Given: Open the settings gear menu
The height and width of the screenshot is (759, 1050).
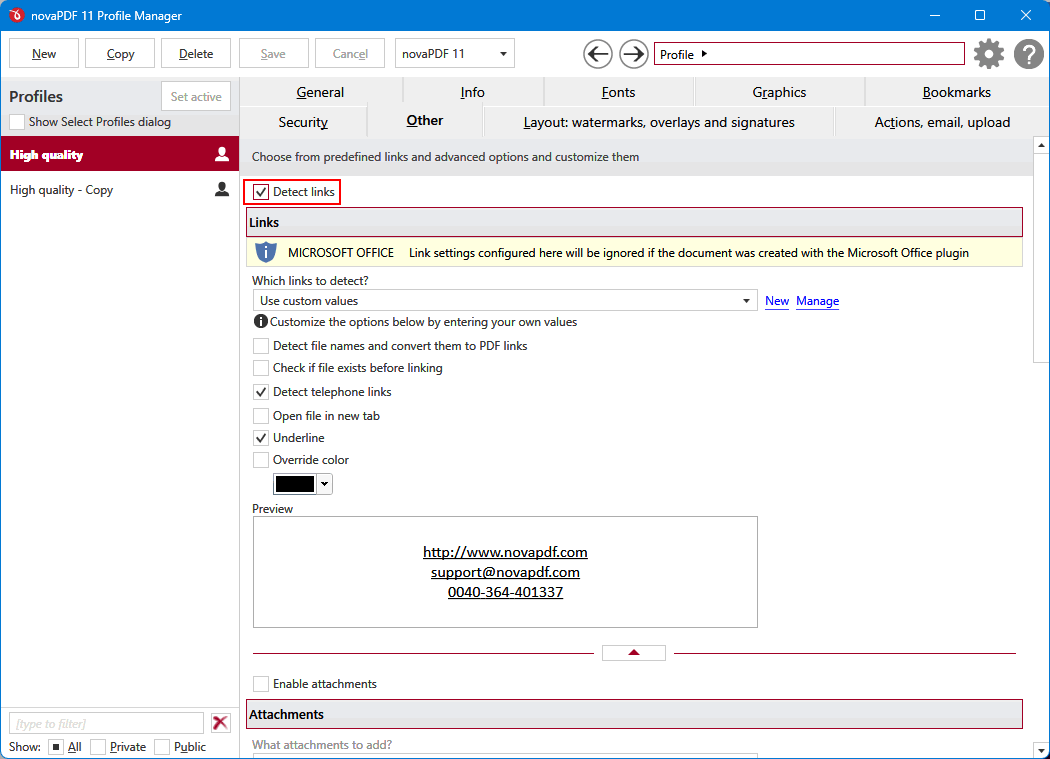Looking at the screenshot, I should pos(988,54).
